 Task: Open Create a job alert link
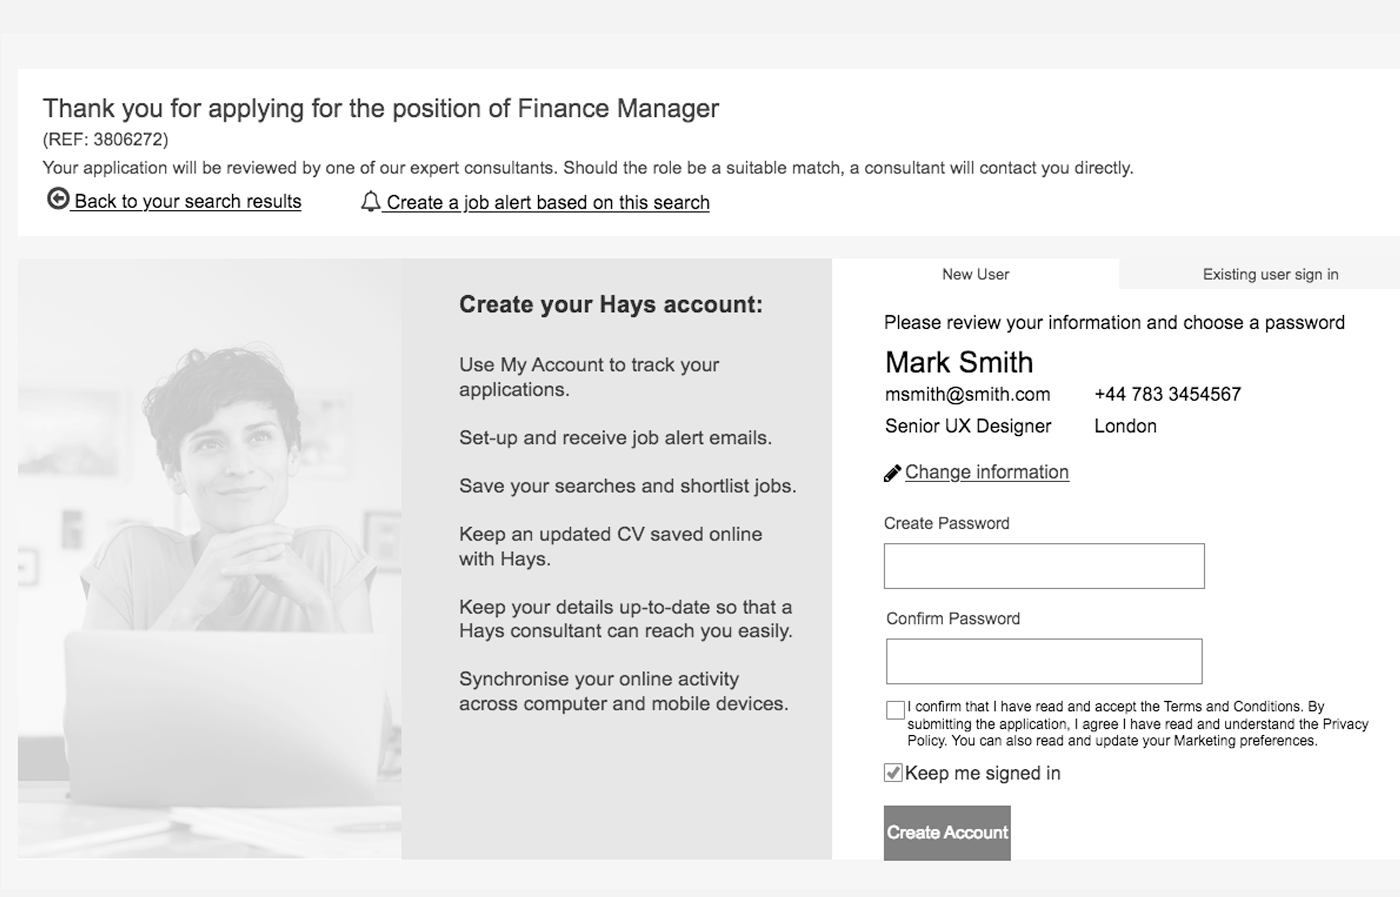(x=548, y=202)
